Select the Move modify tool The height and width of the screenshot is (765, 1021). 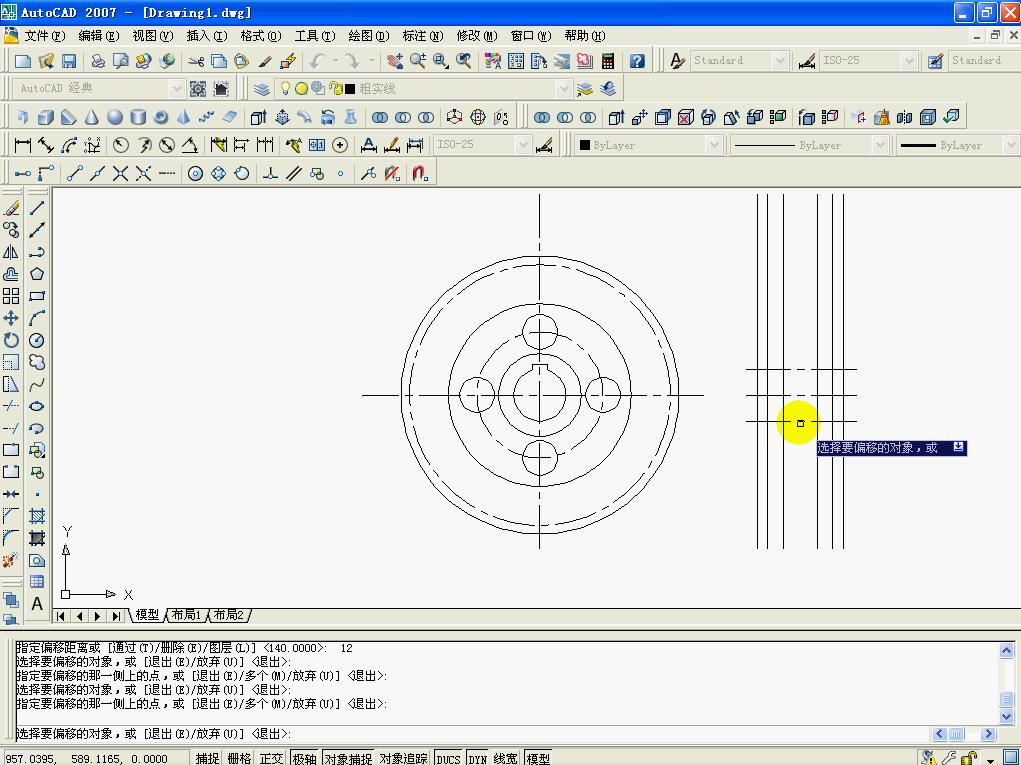pos(11,318)
